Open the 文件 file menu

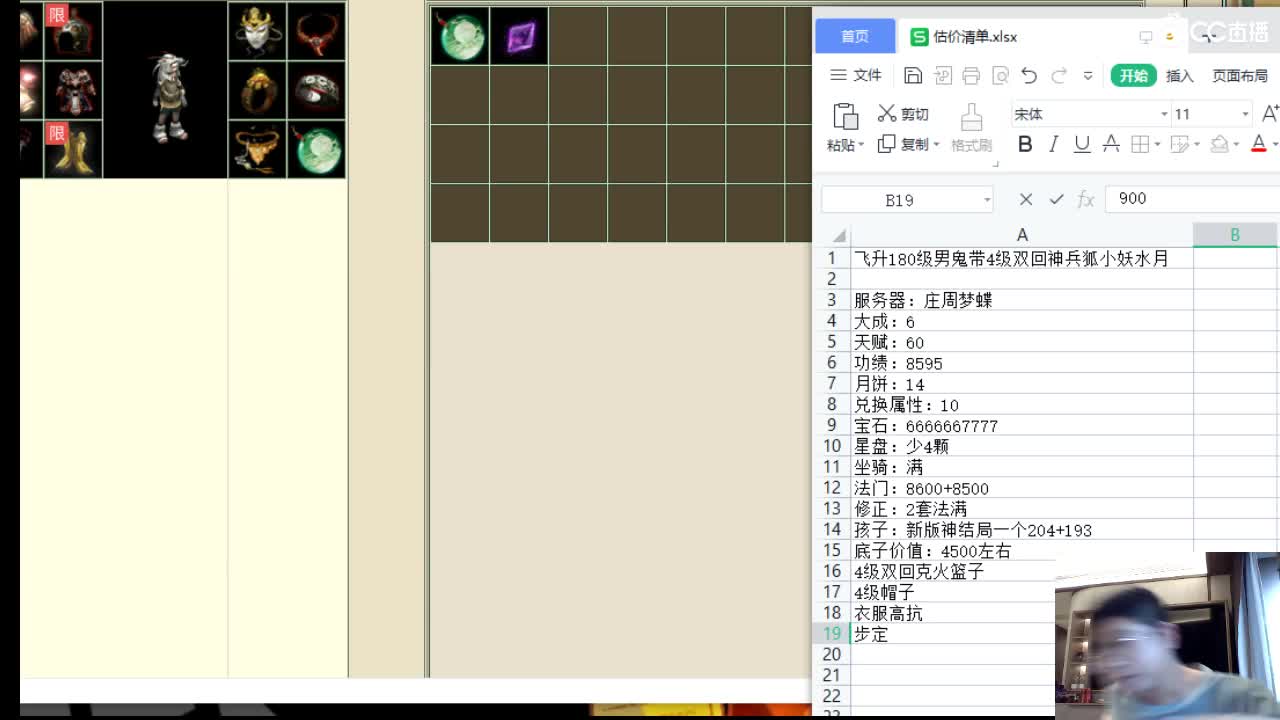[856, 75]
